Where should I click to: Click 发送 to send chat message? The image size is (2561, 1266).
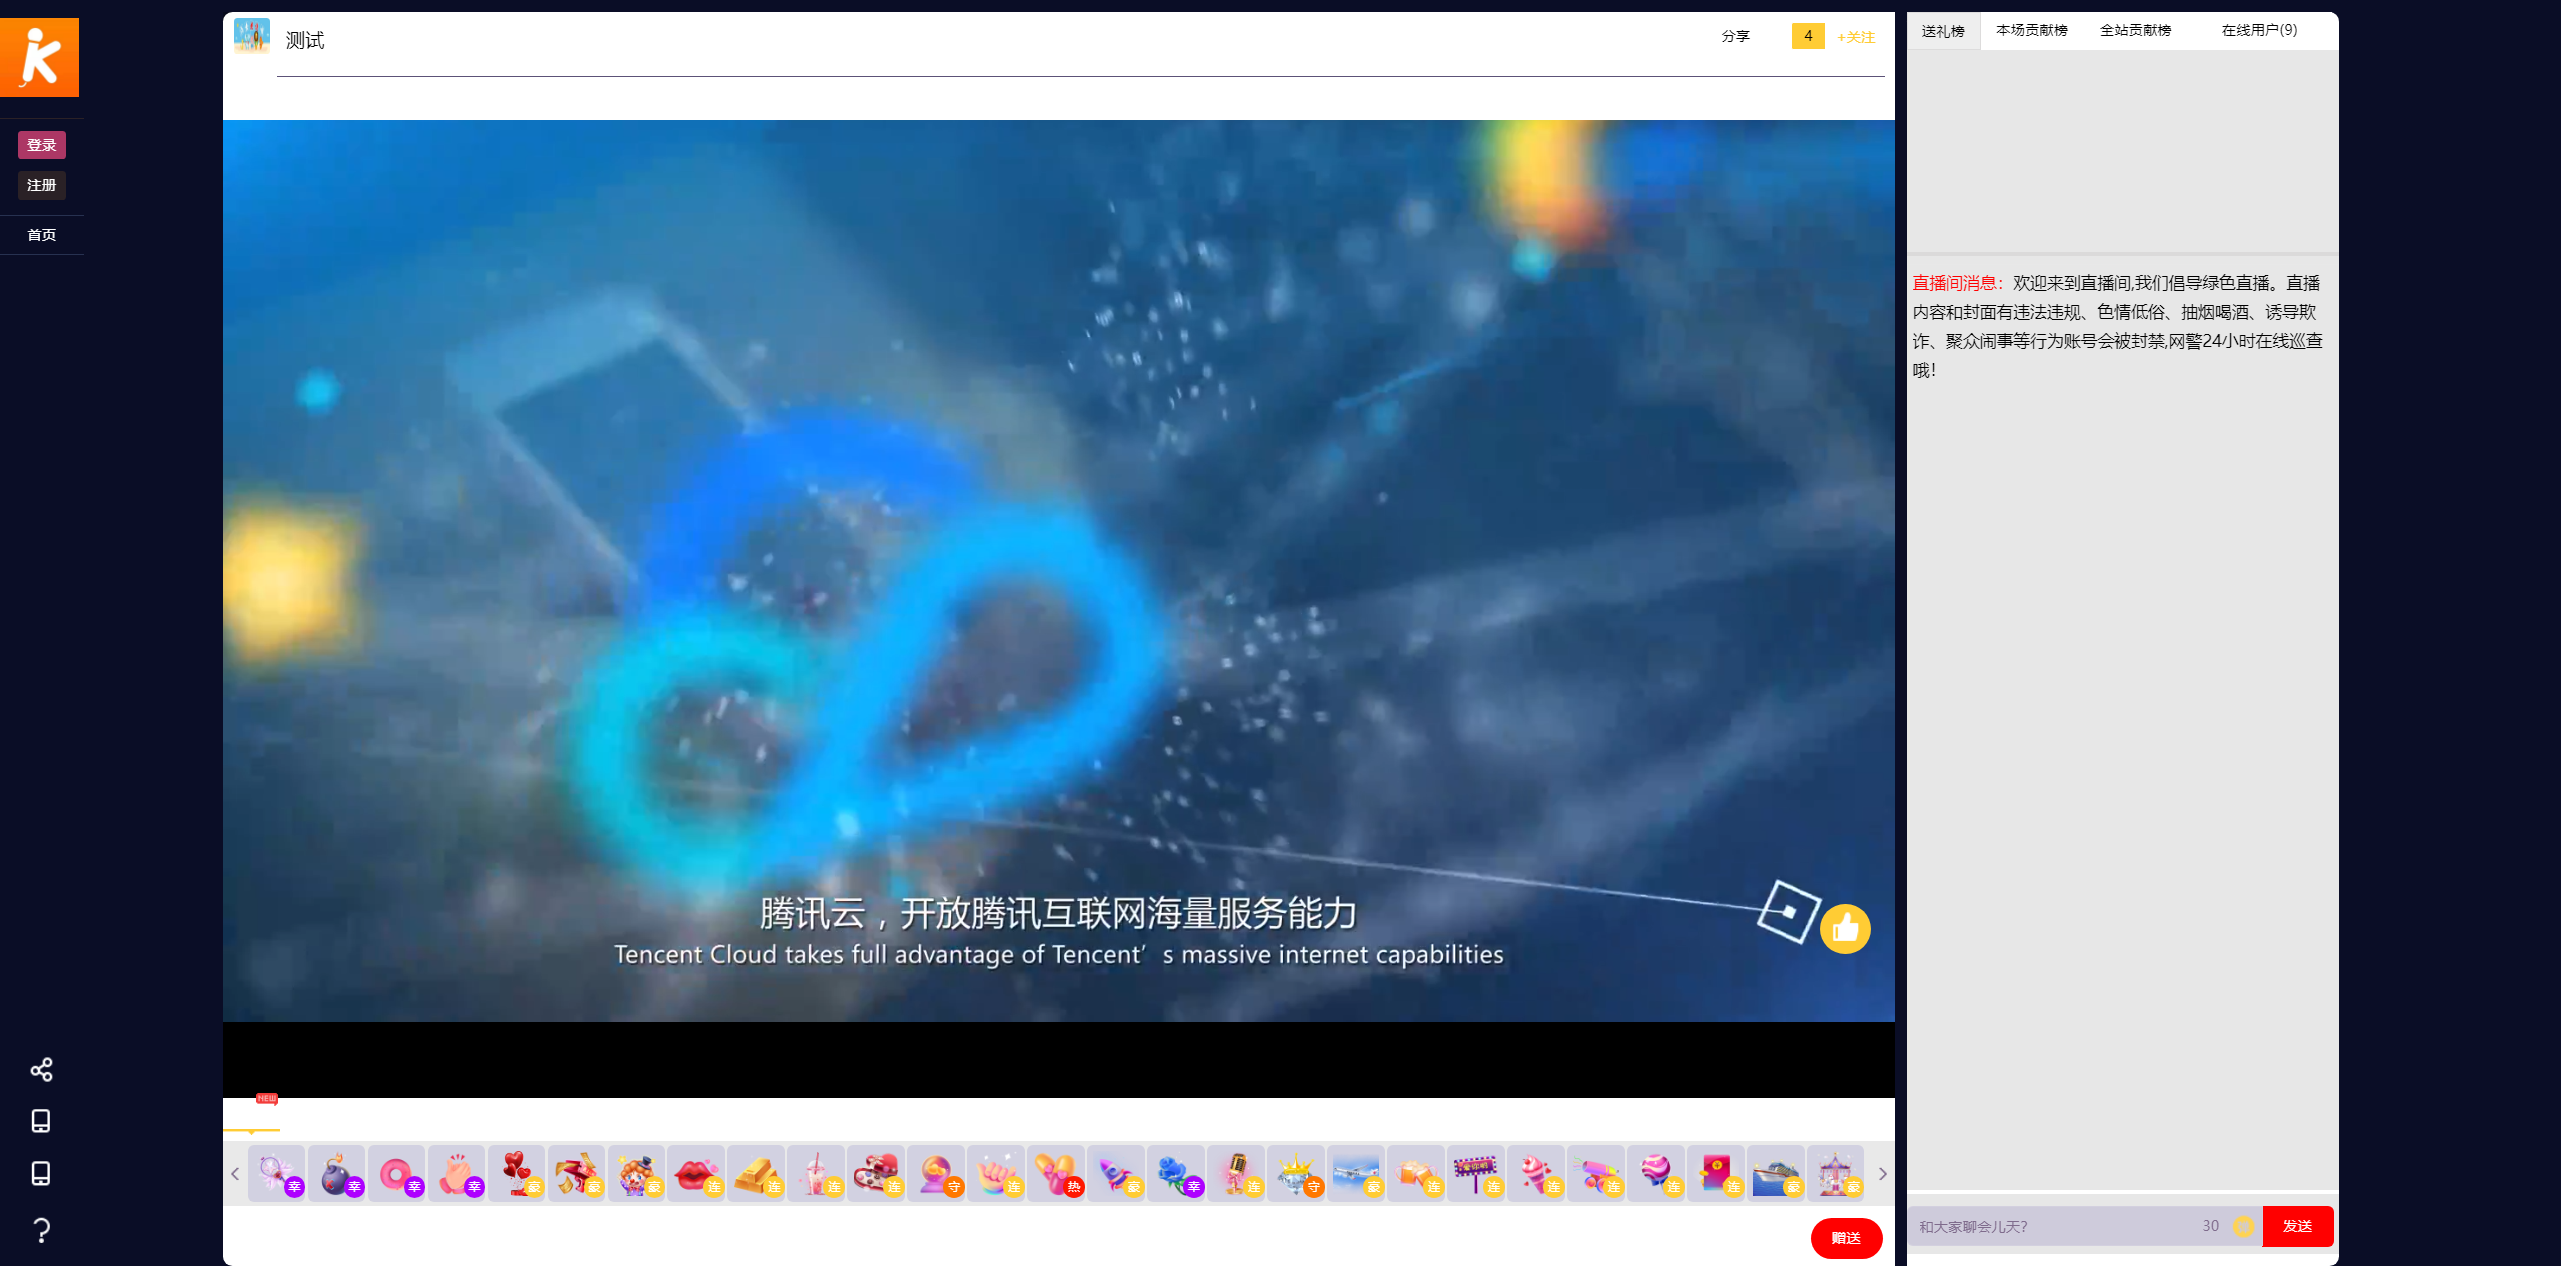tap(2297, 1226)
